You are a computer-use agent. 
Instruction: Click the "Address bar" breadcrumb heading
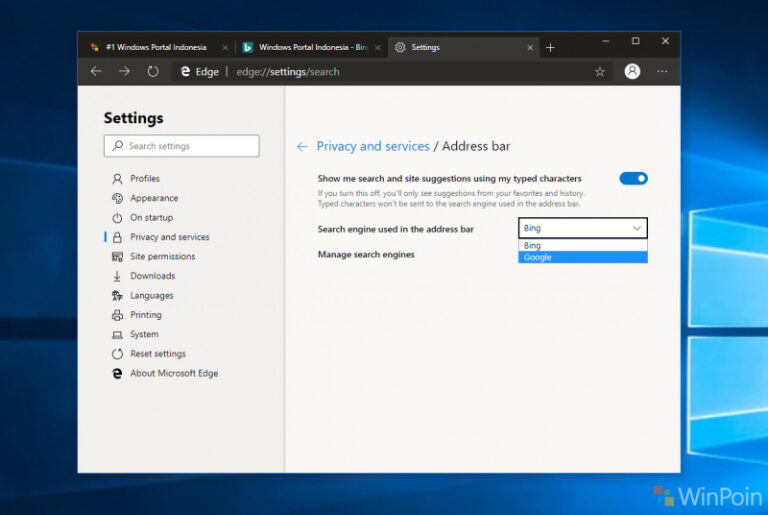pyautogui.click(x=476, y=146)
